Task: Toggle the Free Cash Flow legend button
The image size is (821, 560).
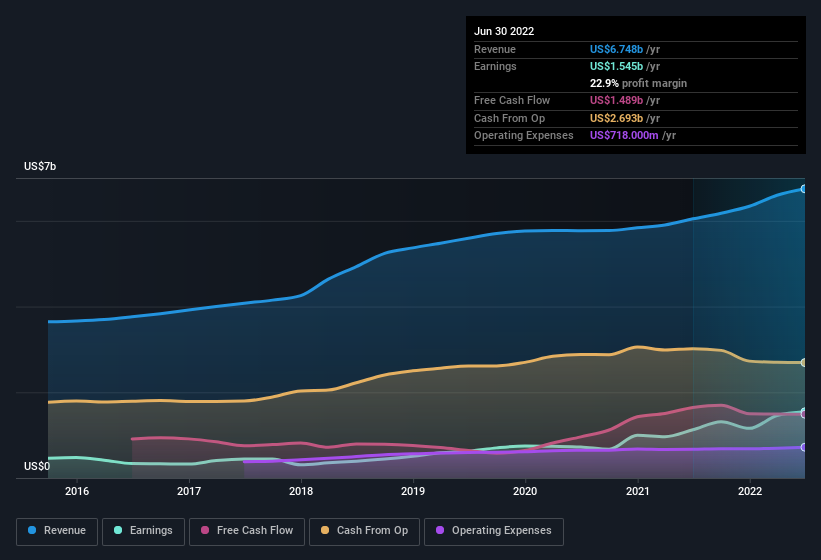Action: point(247,531)
